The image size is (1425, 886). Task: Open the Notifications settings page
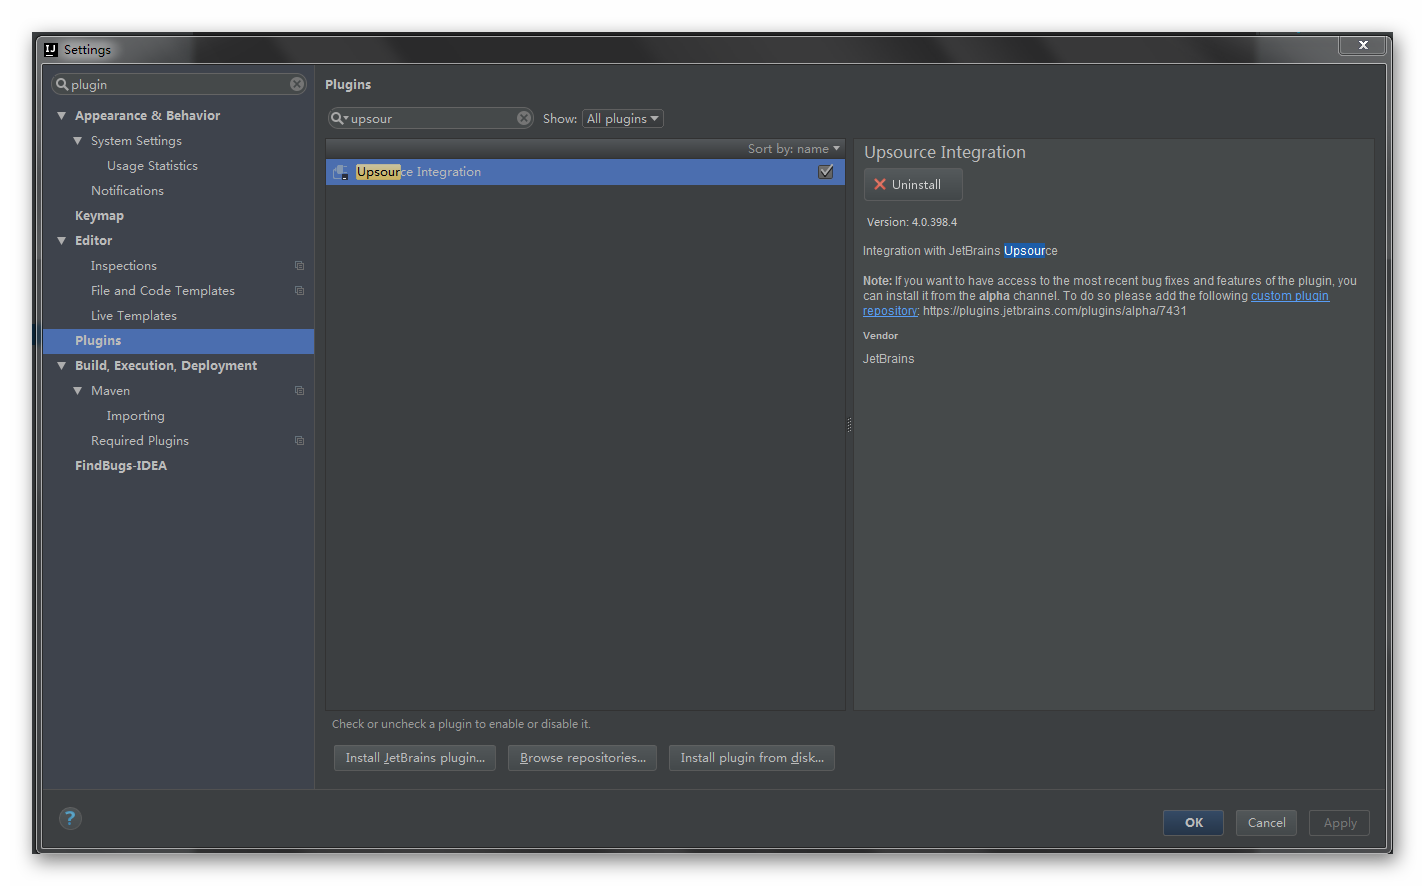[x=127, y=191]
